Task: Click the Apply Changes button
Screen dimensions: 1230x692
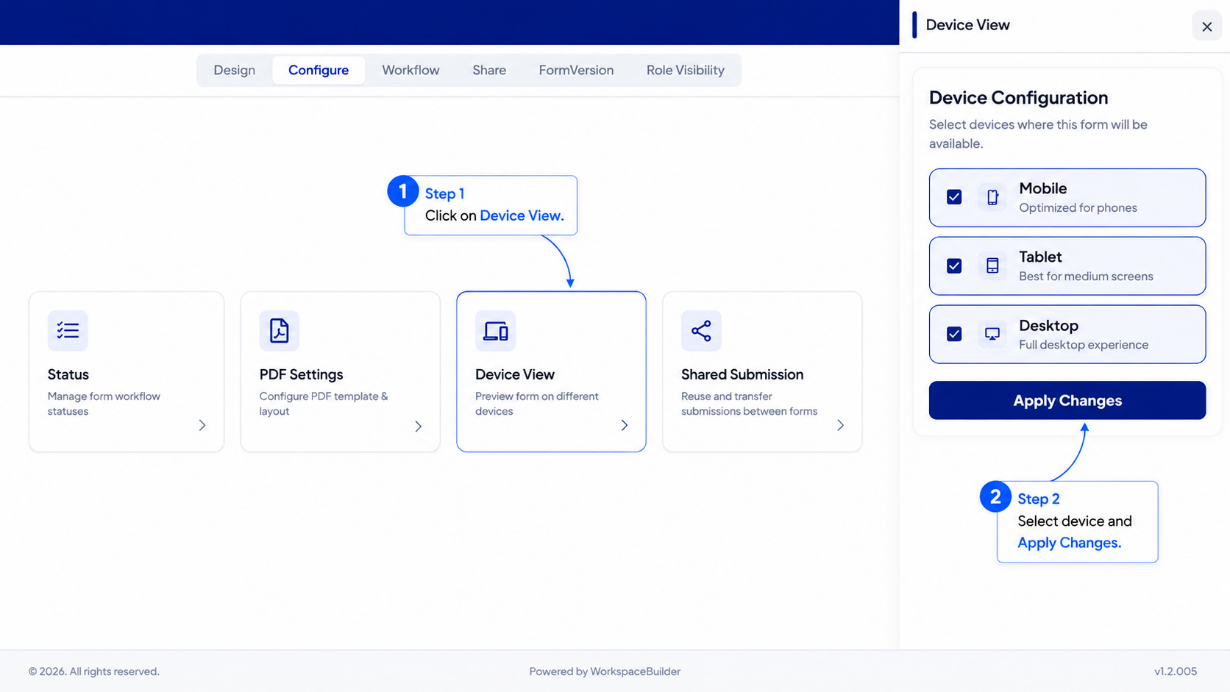Action: click(1067, 400)
